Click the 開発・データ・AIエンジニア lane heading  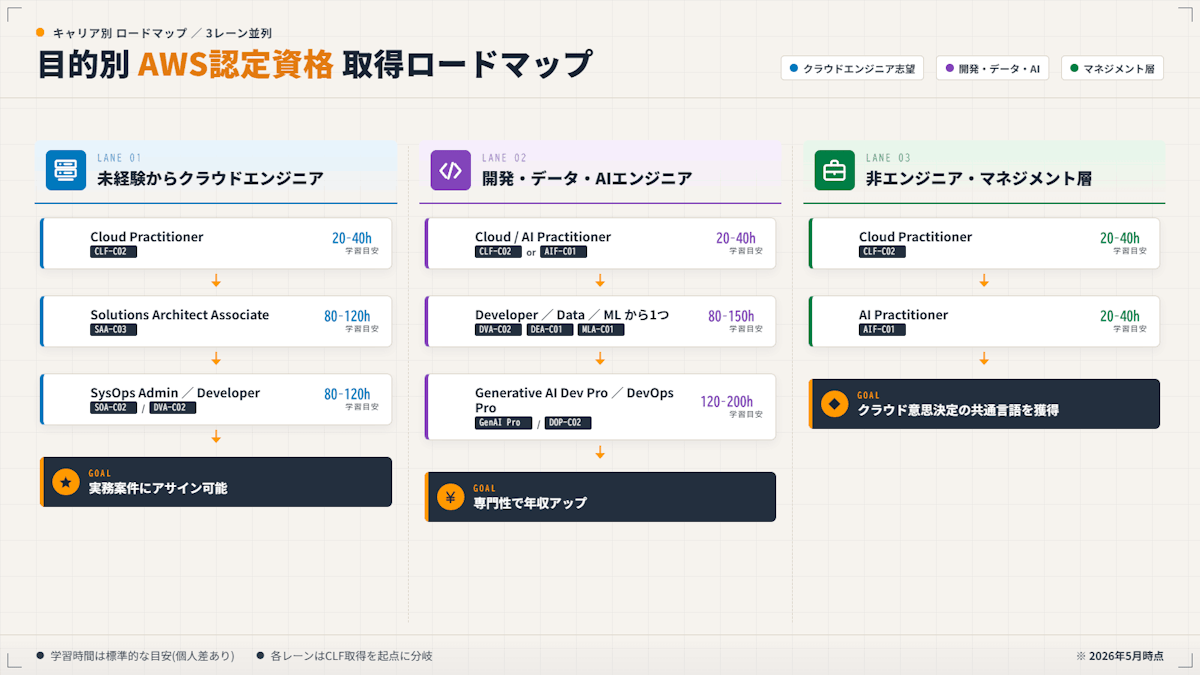587,179
